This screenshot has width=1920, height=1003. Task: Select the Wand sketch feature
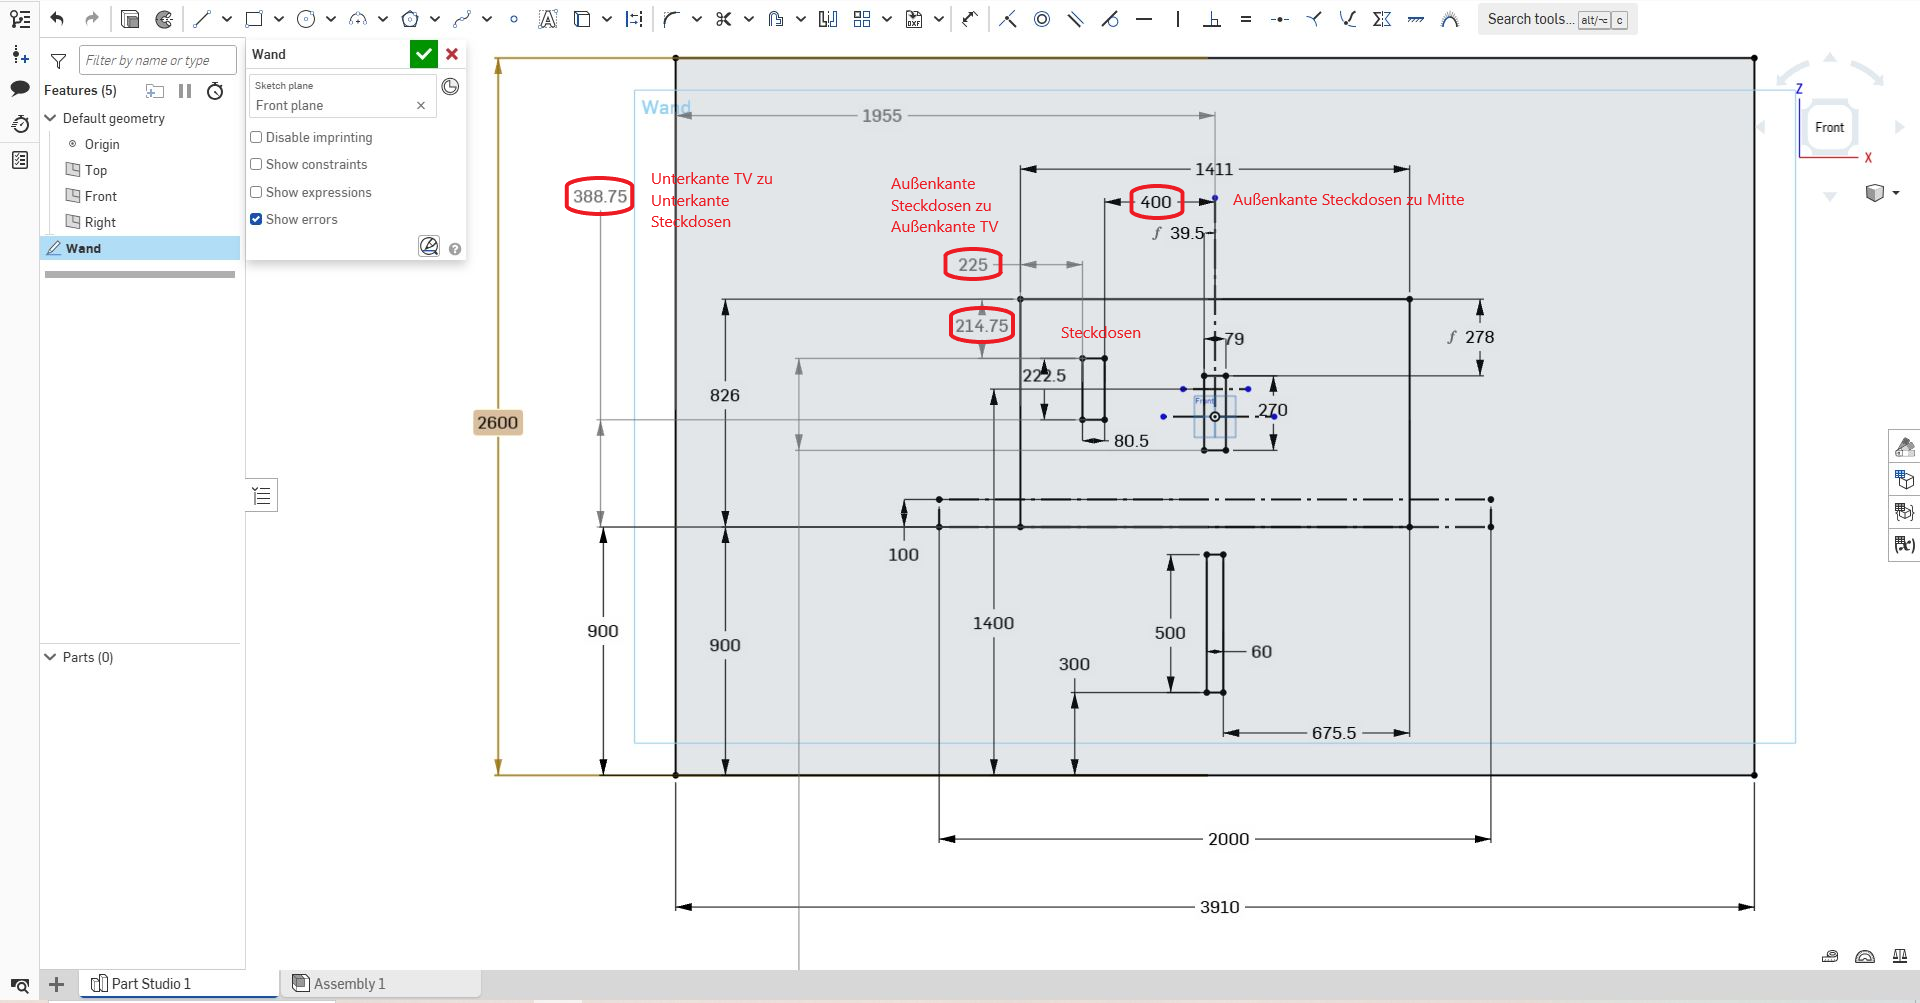pos(140,248)
